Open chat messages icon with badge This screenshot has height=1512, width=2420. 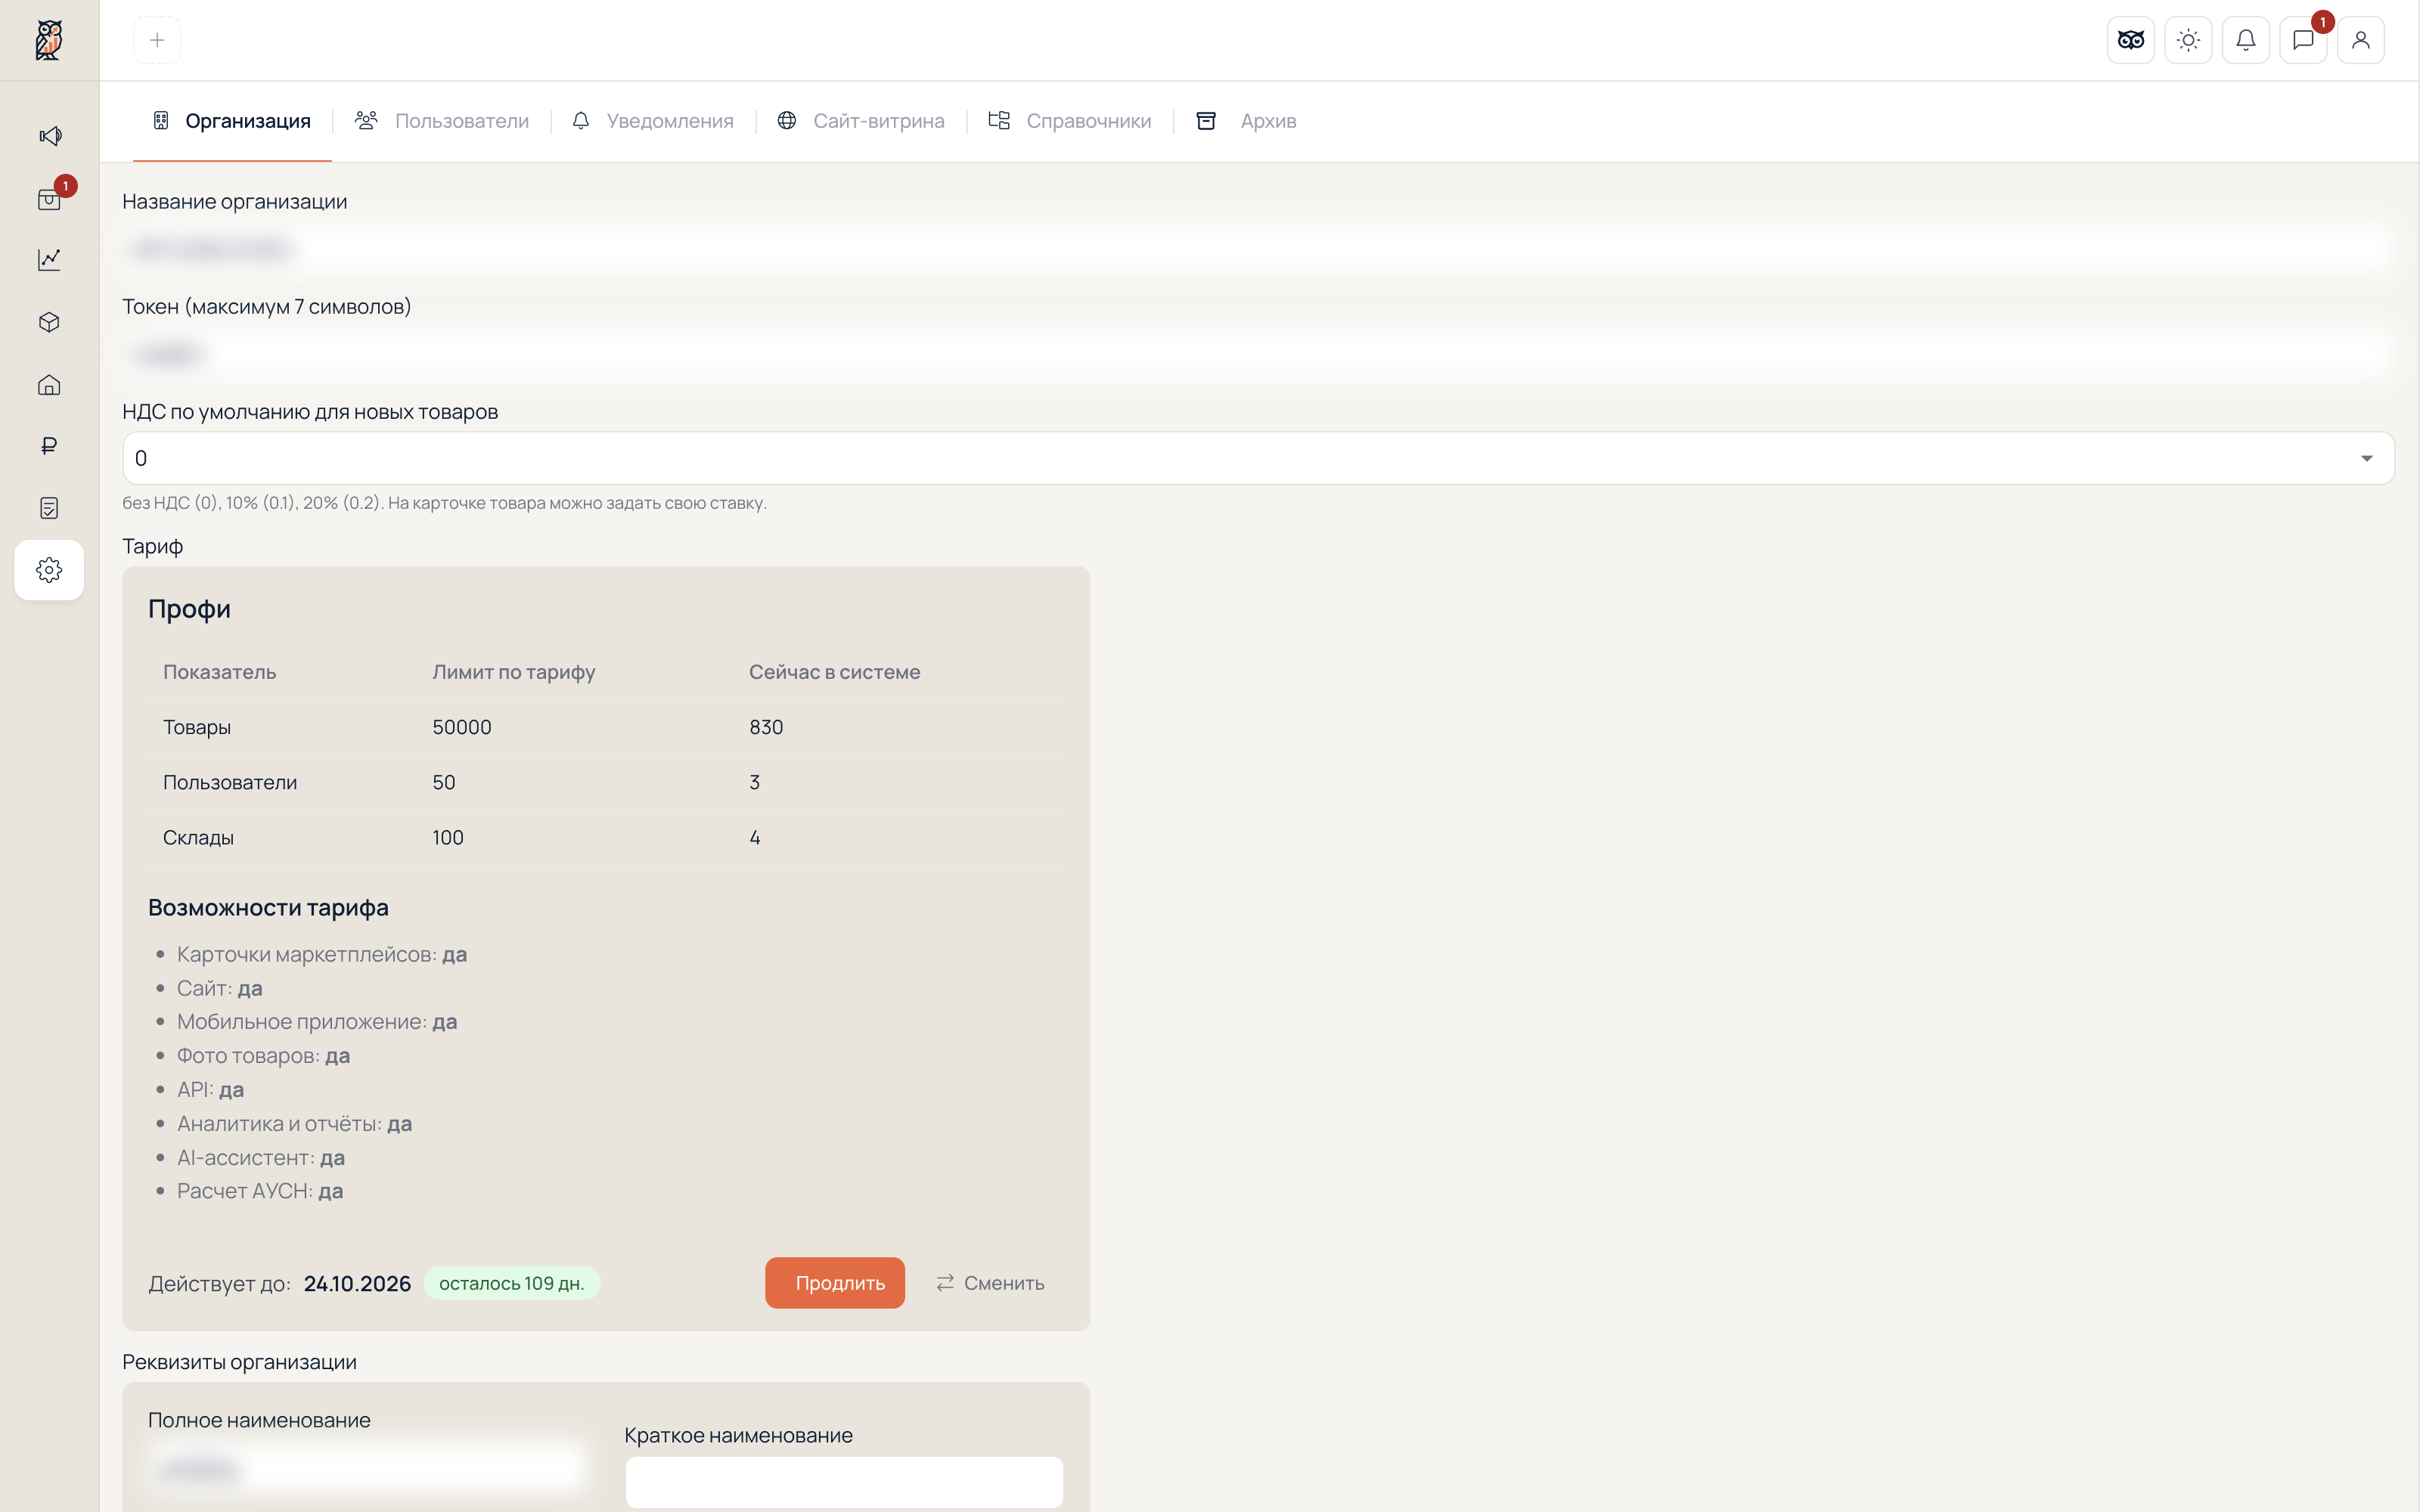coord(2303,40)
